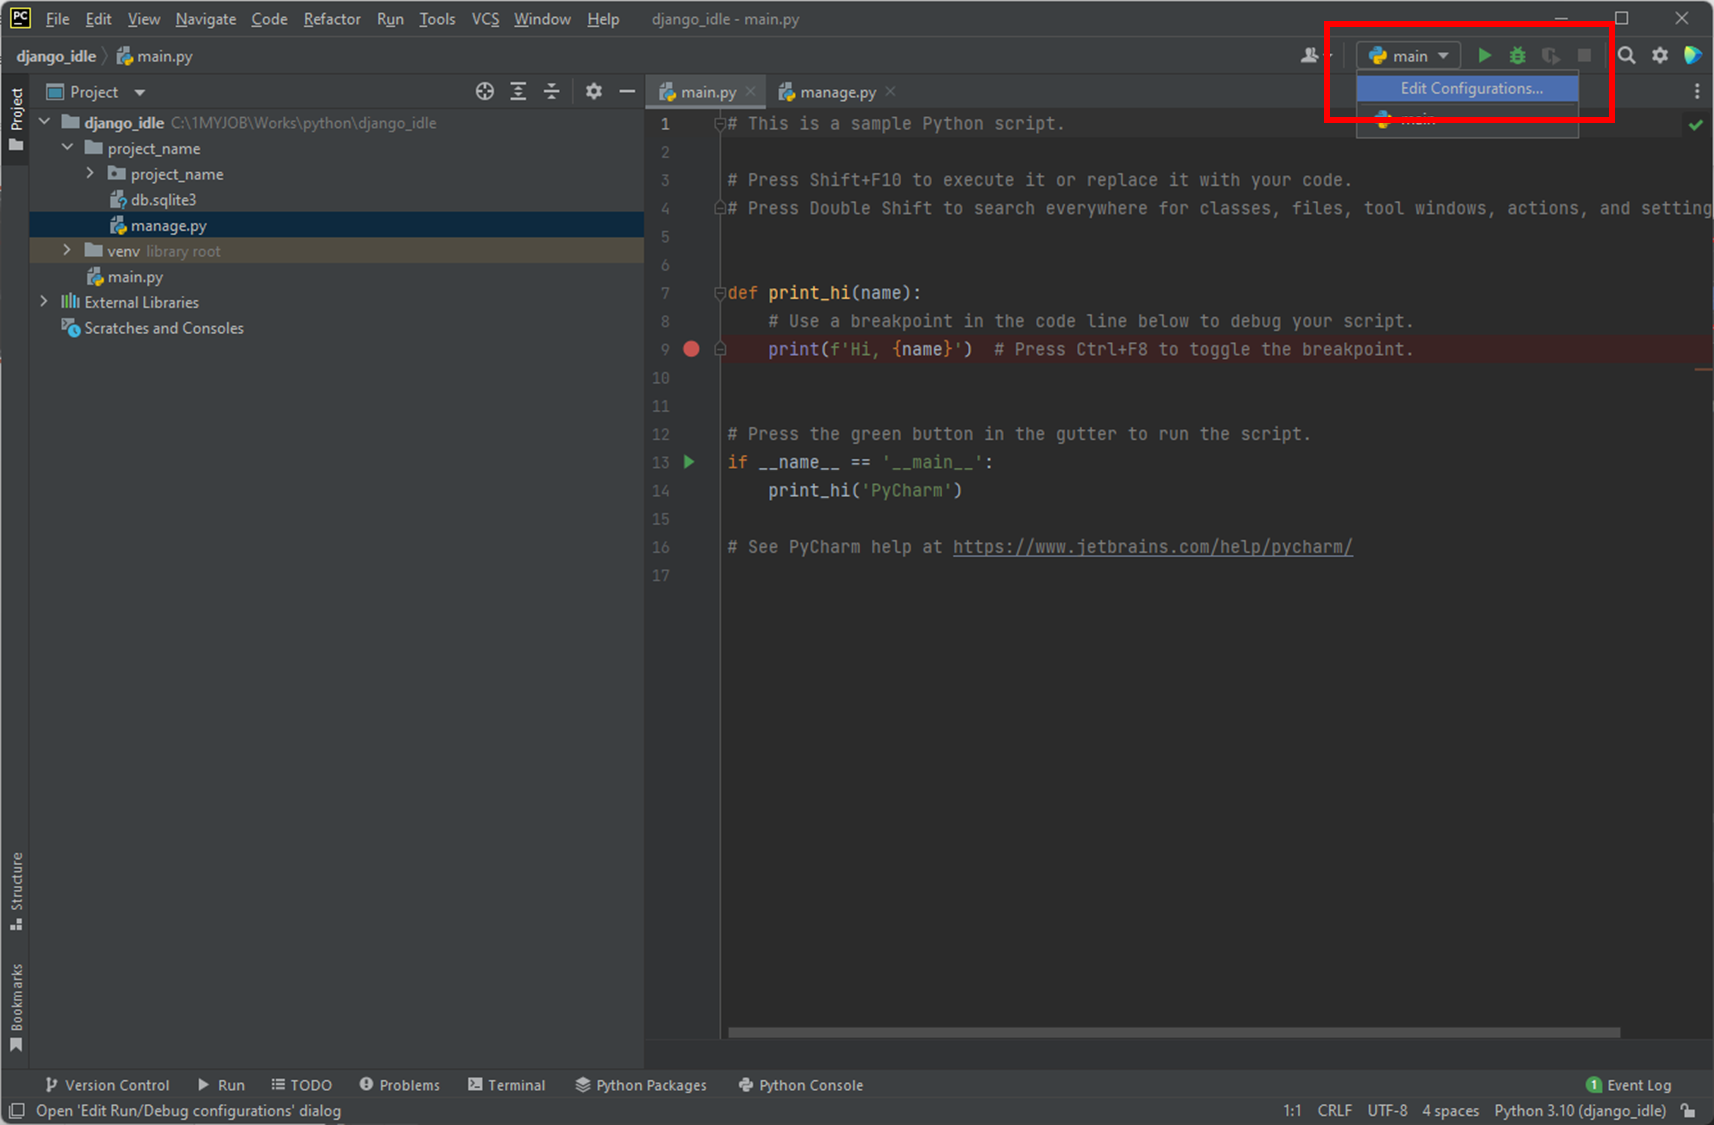The image size is (1714, 1125).
Task: Select manage.py in the project tree
Action: [x=168, y=226]
